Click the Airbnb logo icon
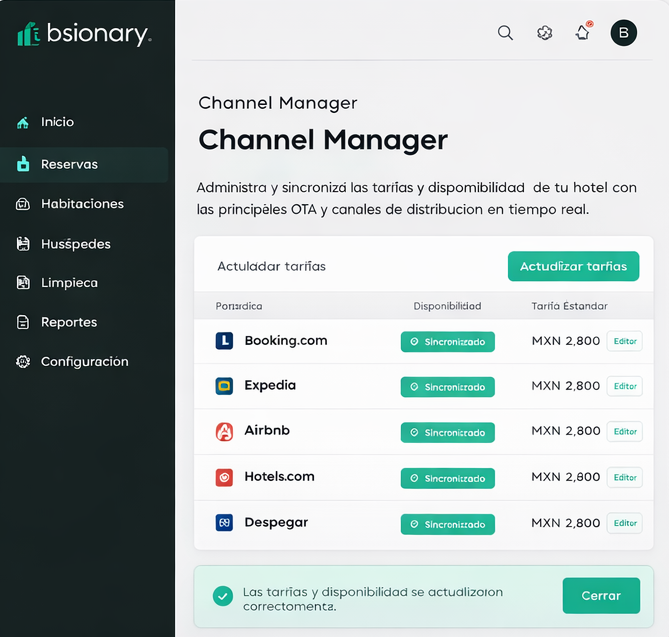 tap(224, 431)
